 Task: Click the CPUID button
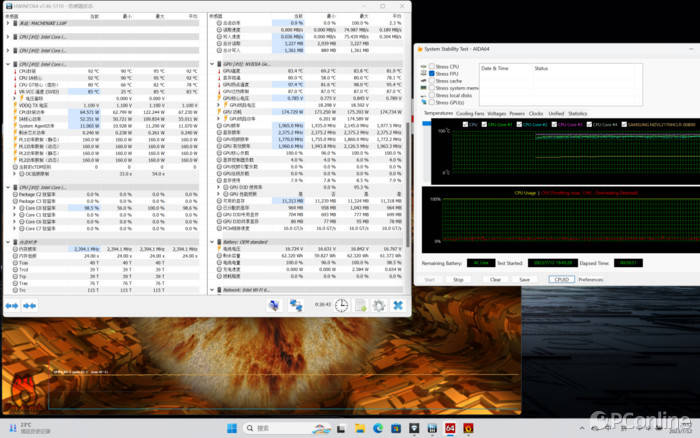point(561,280)
